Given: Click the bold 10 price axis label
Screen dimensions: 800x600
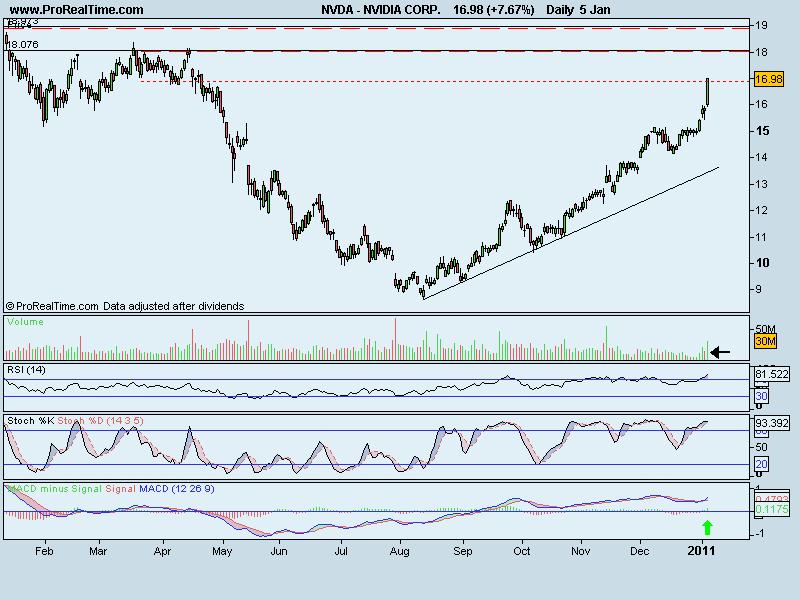Looking at the screenshot, I should pyautogui.click(x=762, y=263).
